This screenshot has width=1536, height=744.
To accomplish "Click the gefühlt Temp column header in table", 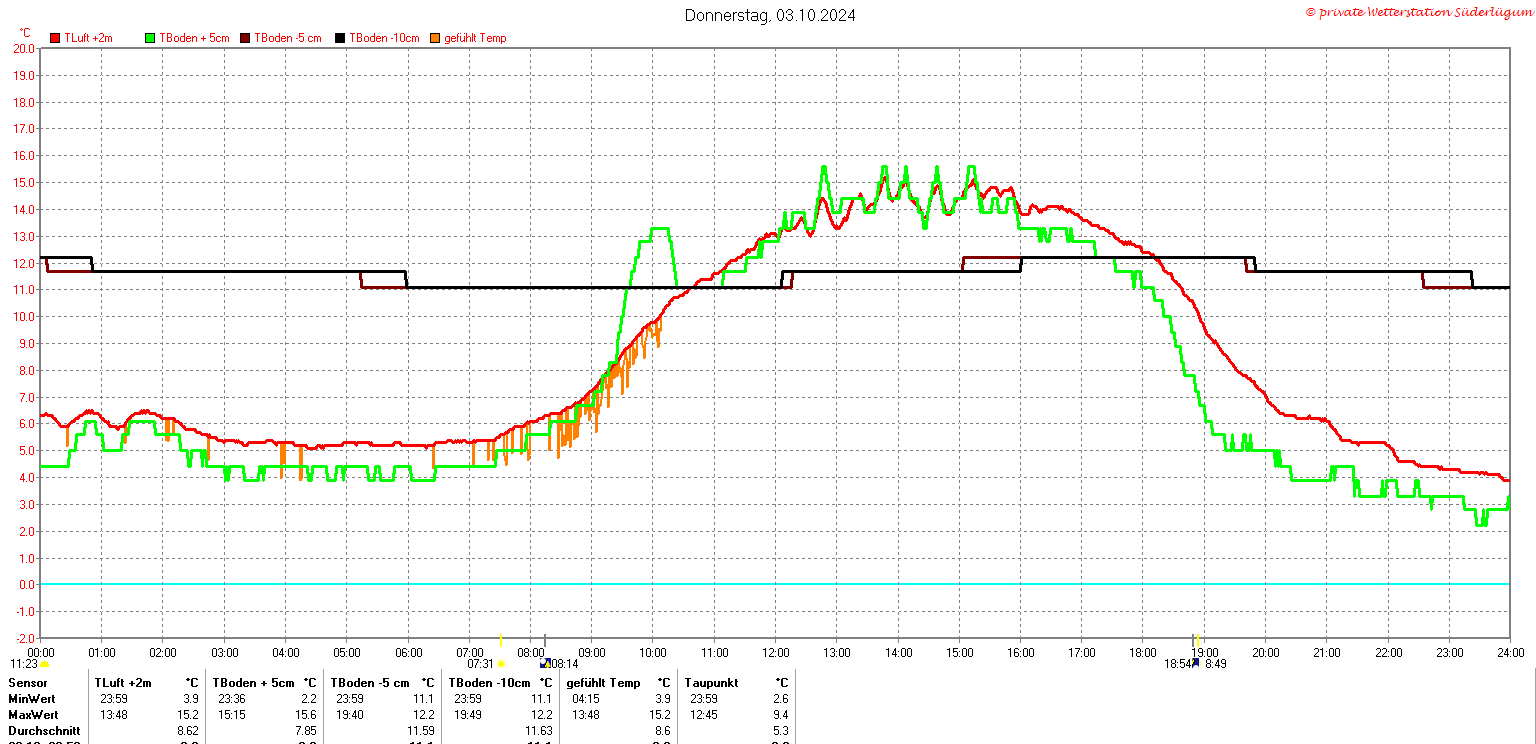I will 604,683.
